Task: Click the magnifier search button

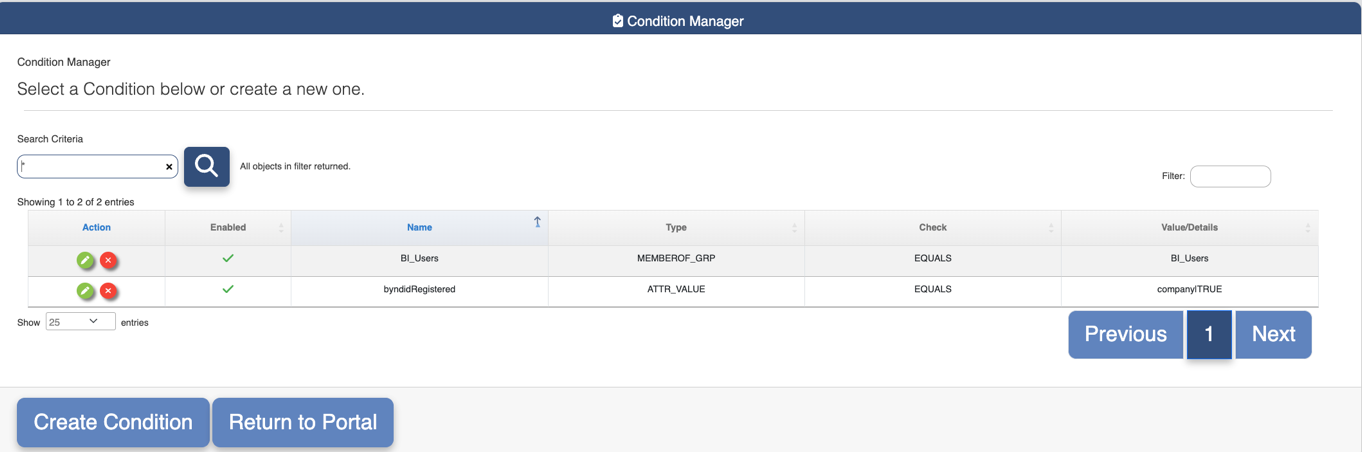Action: click(x=207, y=166)
